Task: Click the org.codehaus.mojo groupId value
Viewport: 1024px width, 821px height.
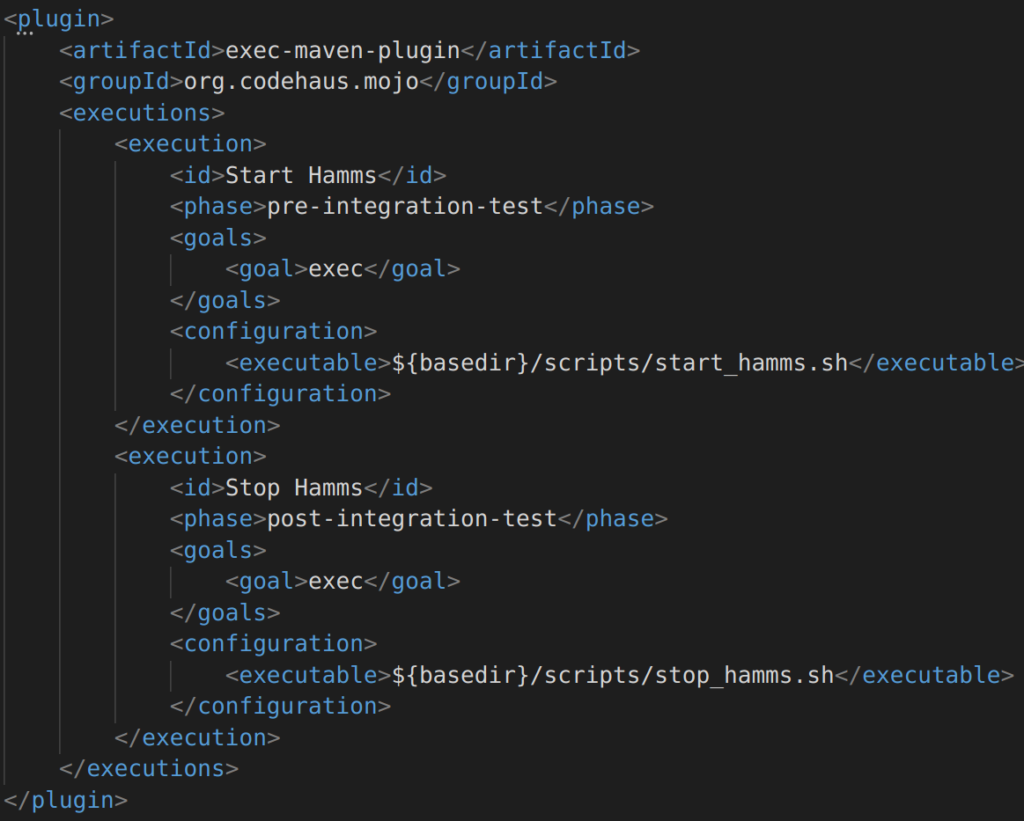Action: 301,82
